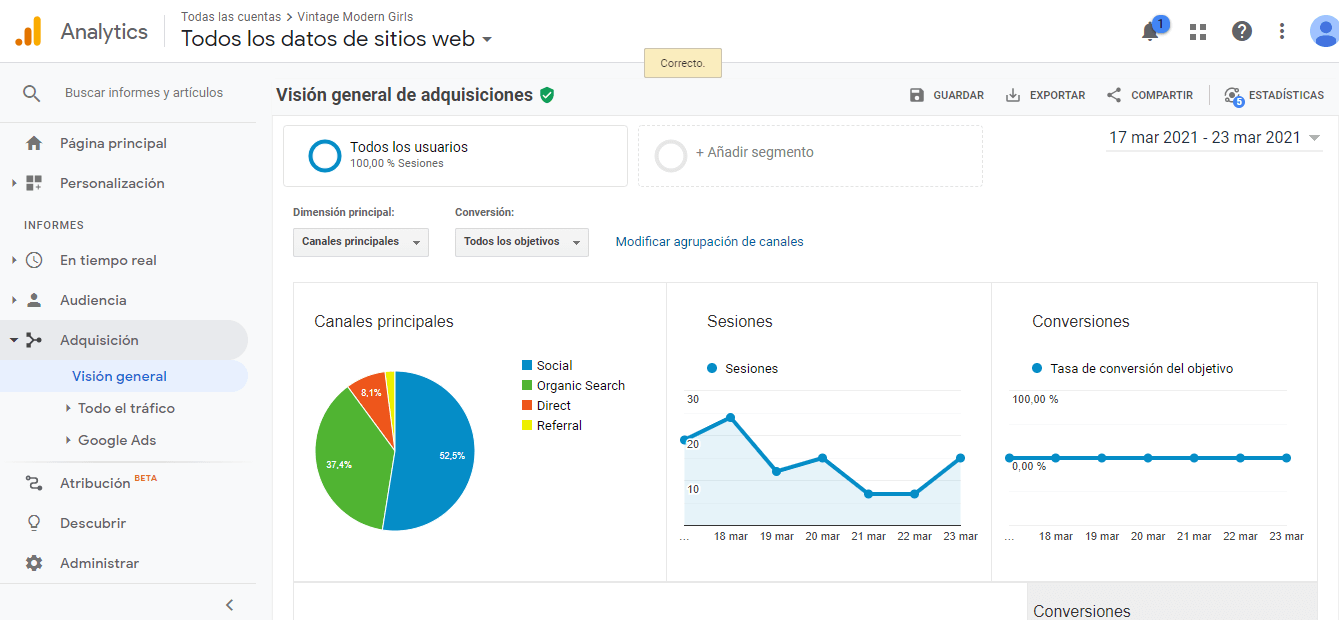The width and height of the screenshot is (1339, 620).
Task: Open Estadísticas insights panel
Action: coord(1231,94)
